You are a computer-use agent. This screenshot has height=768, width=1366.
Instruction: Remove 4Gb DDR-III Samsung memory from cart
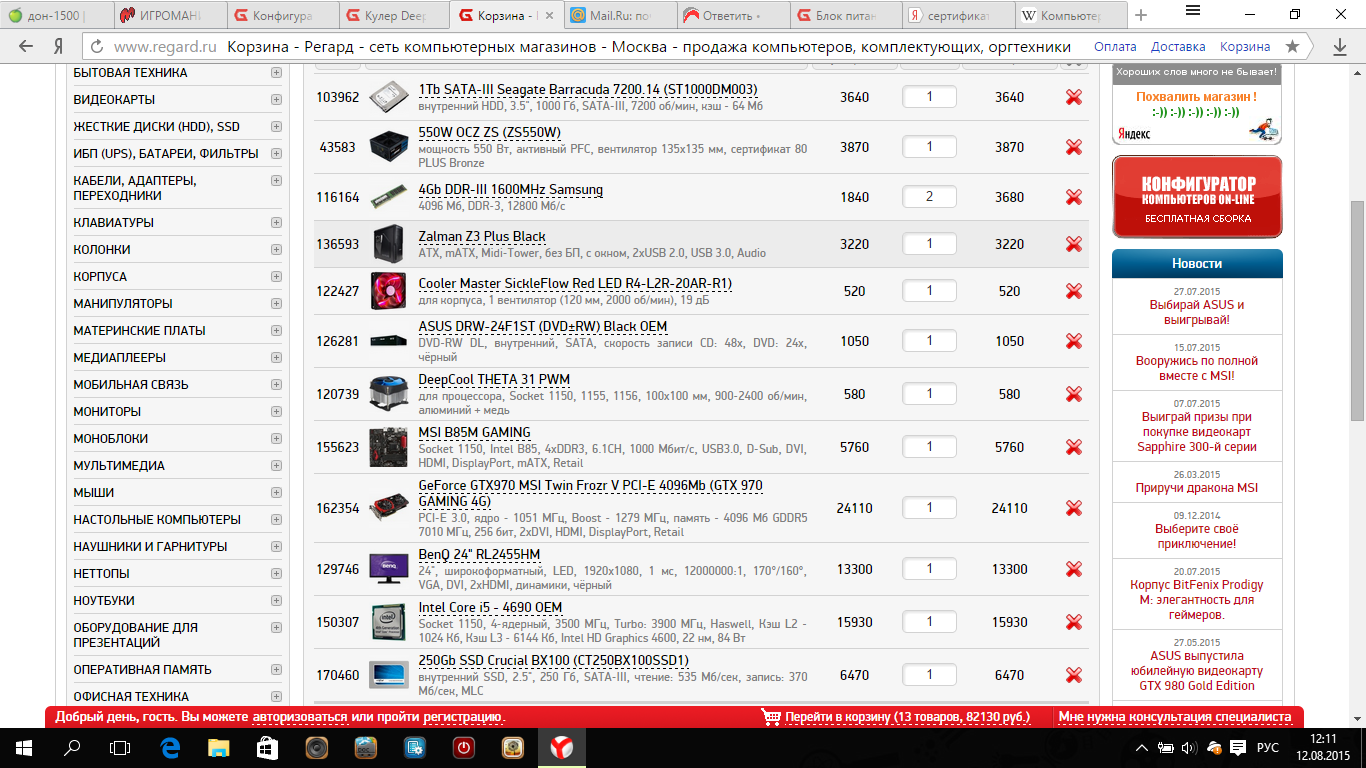point(1074,197)
